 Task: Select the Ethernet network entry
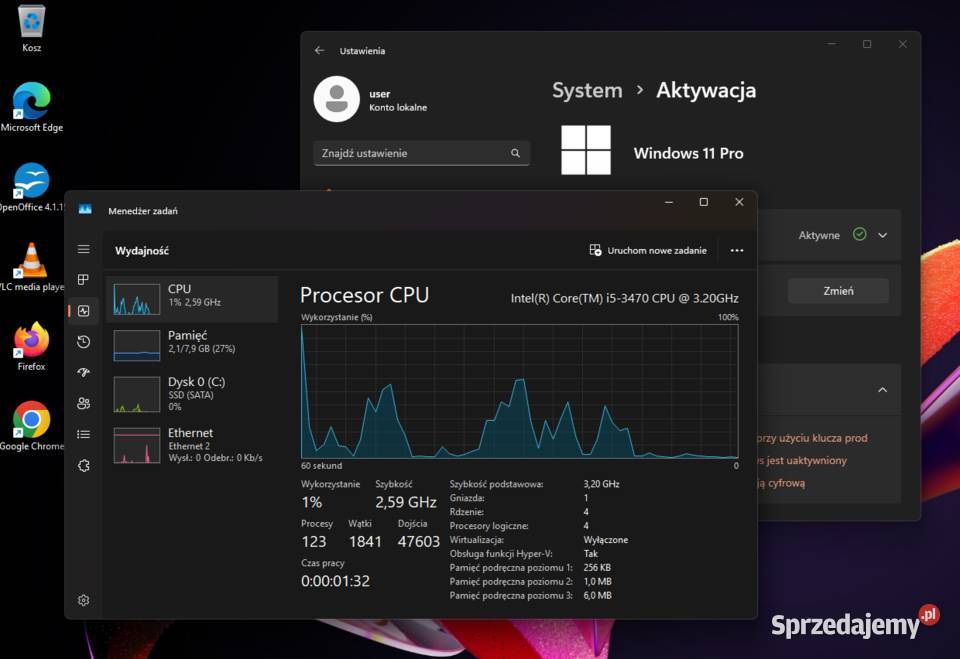click(x=192, y=445)
